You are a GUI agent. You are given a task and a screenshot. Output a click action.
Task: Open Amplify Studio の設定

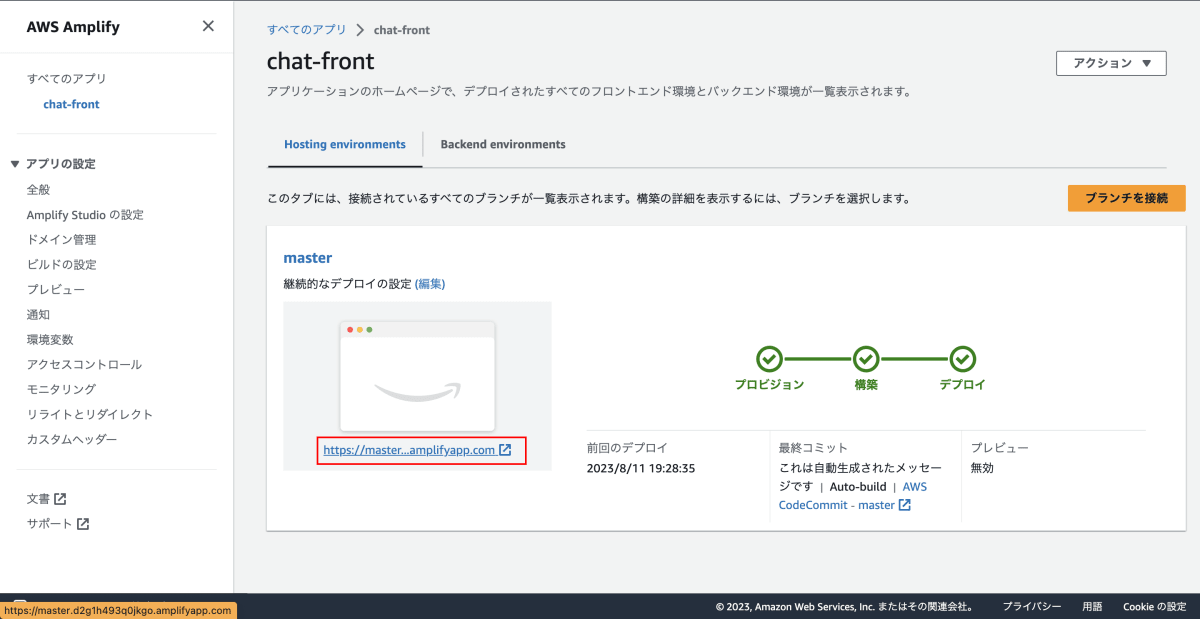[x=85, y=215]
